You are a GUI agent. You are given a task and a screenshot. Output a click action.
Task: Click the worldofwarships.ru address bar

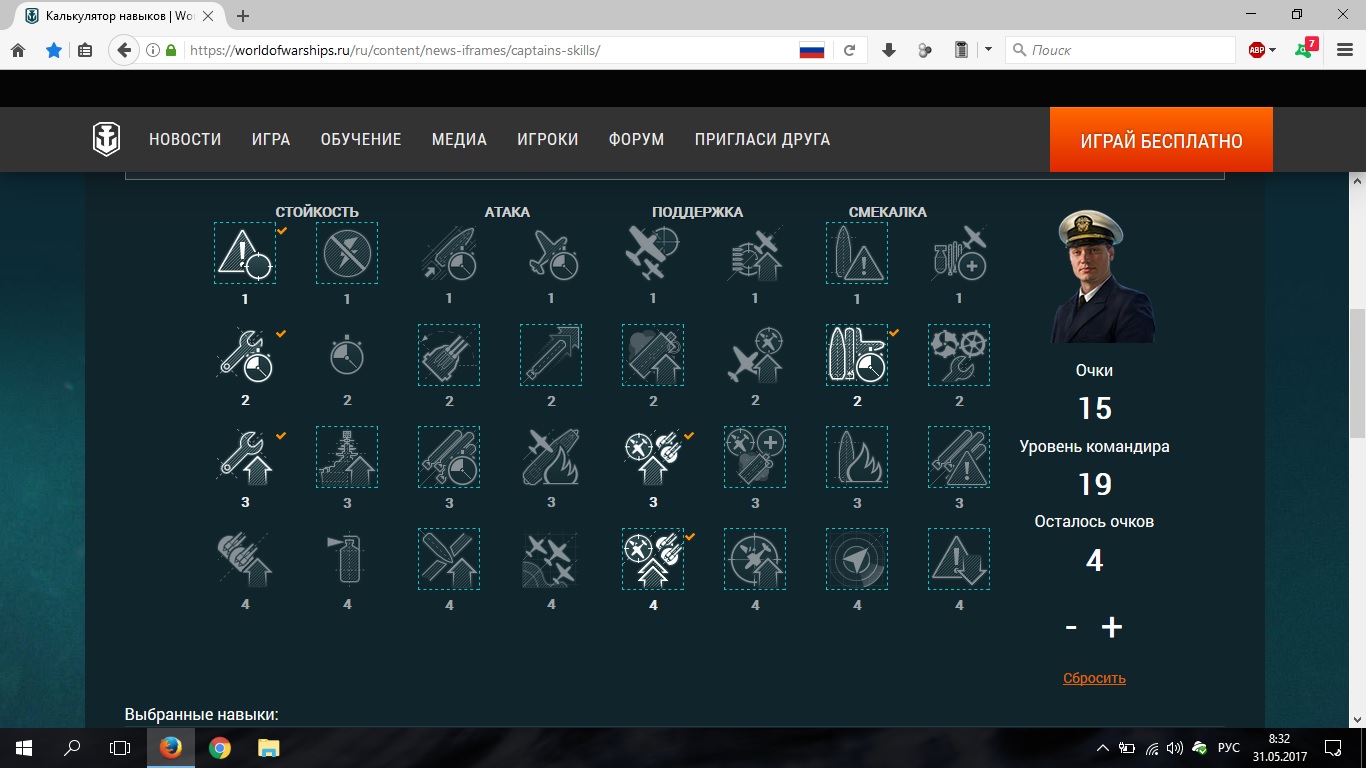(490, 50)
